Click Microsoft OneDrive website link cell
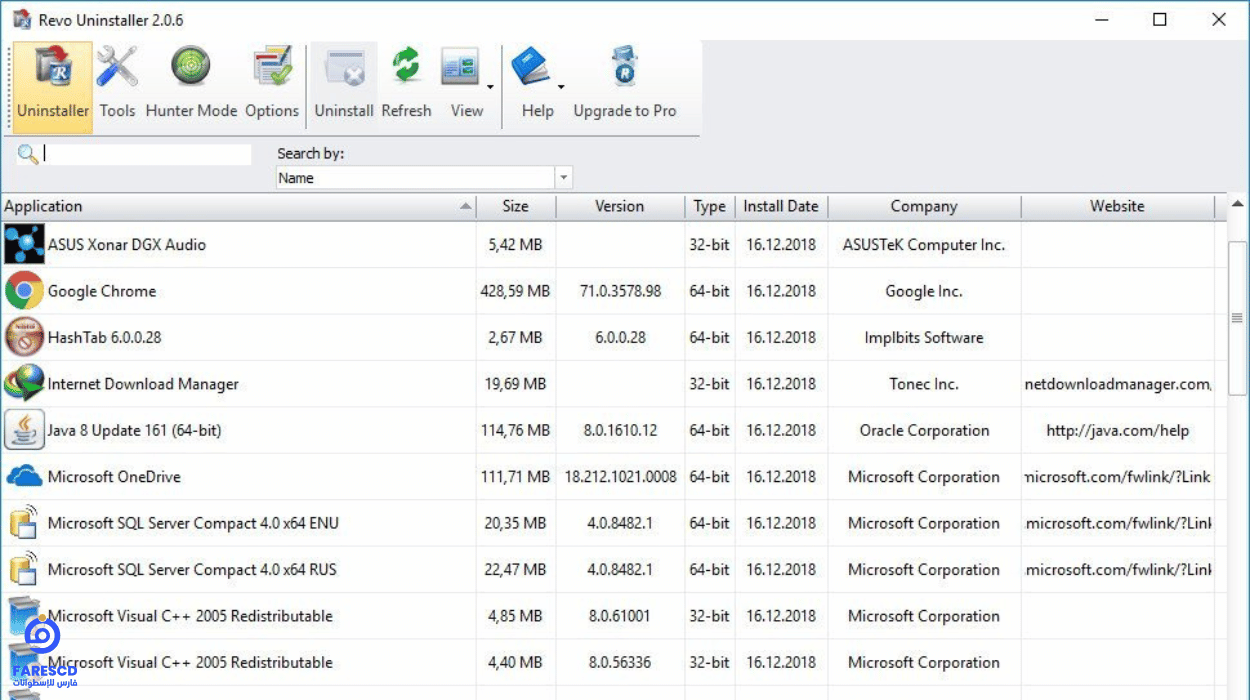This screenshot has height=700, width=1250. pyautogui.click(x=1118, y=477)
